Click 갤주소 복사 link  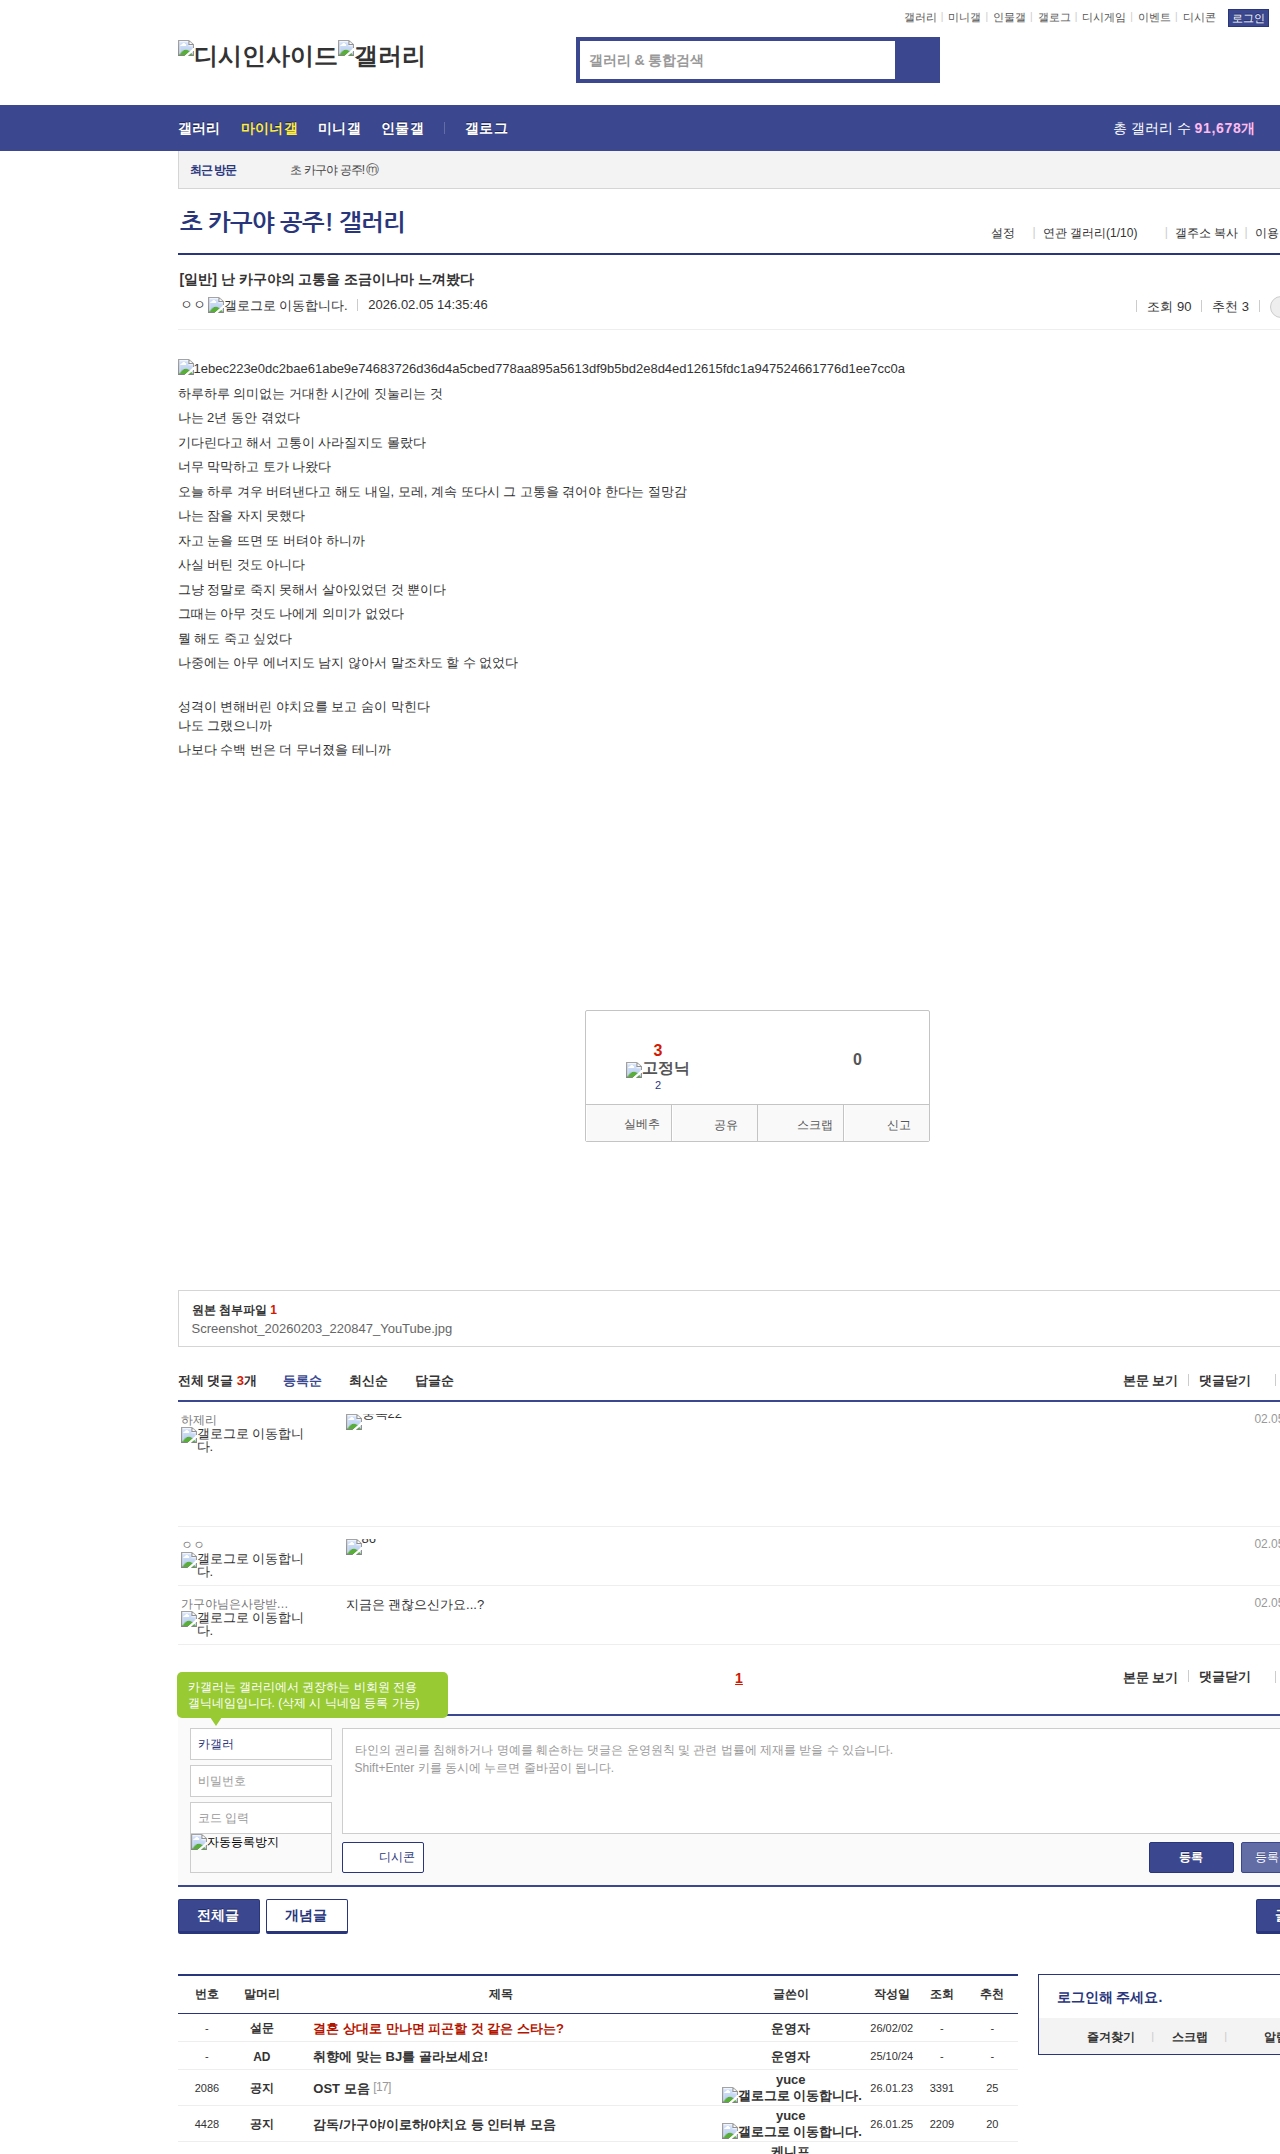(x=1206, y=233)
